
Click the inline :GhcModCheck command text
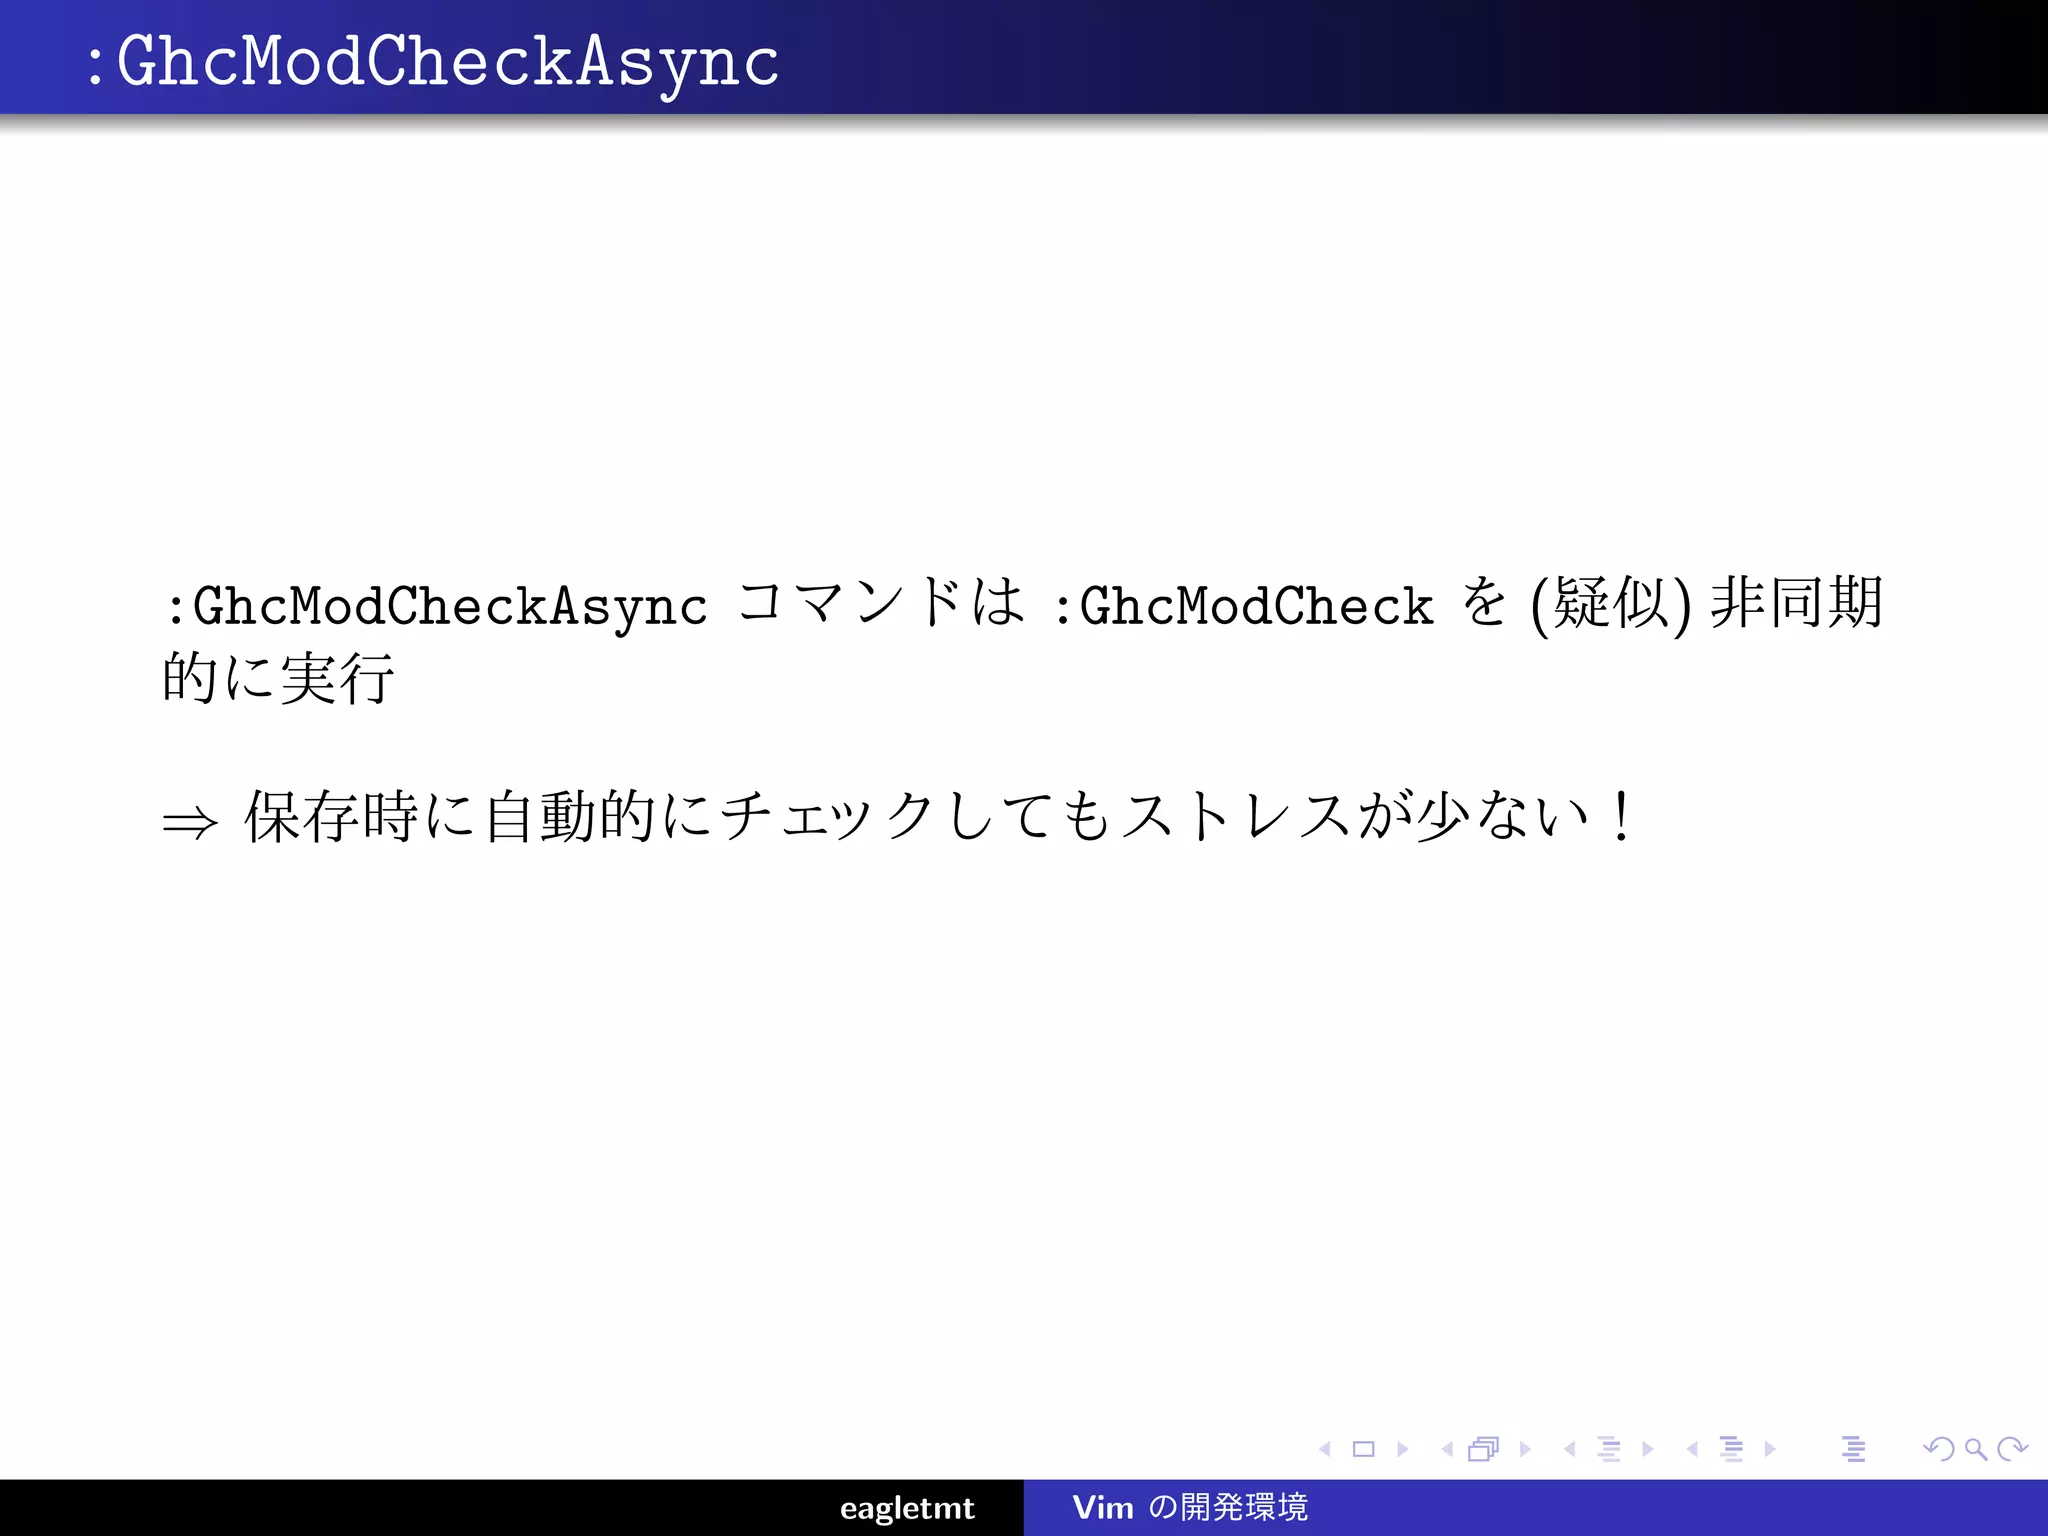(1244, 606)
